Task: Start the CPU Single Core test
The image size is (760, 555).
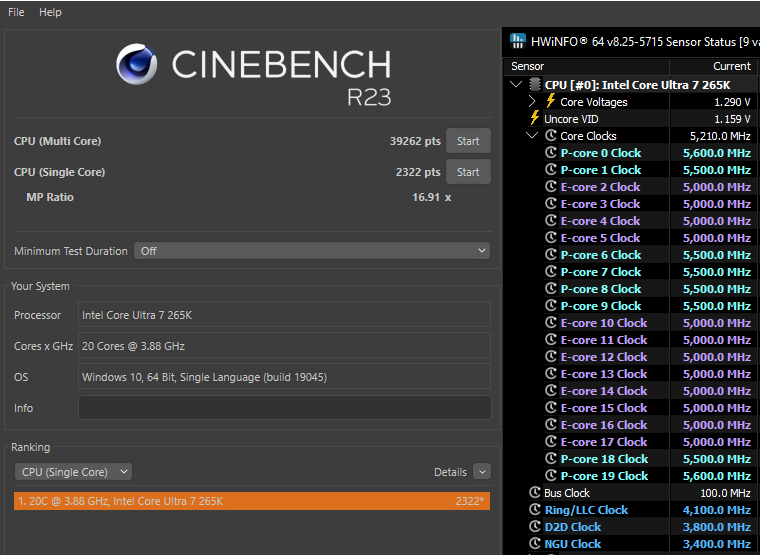Action: 468,172
